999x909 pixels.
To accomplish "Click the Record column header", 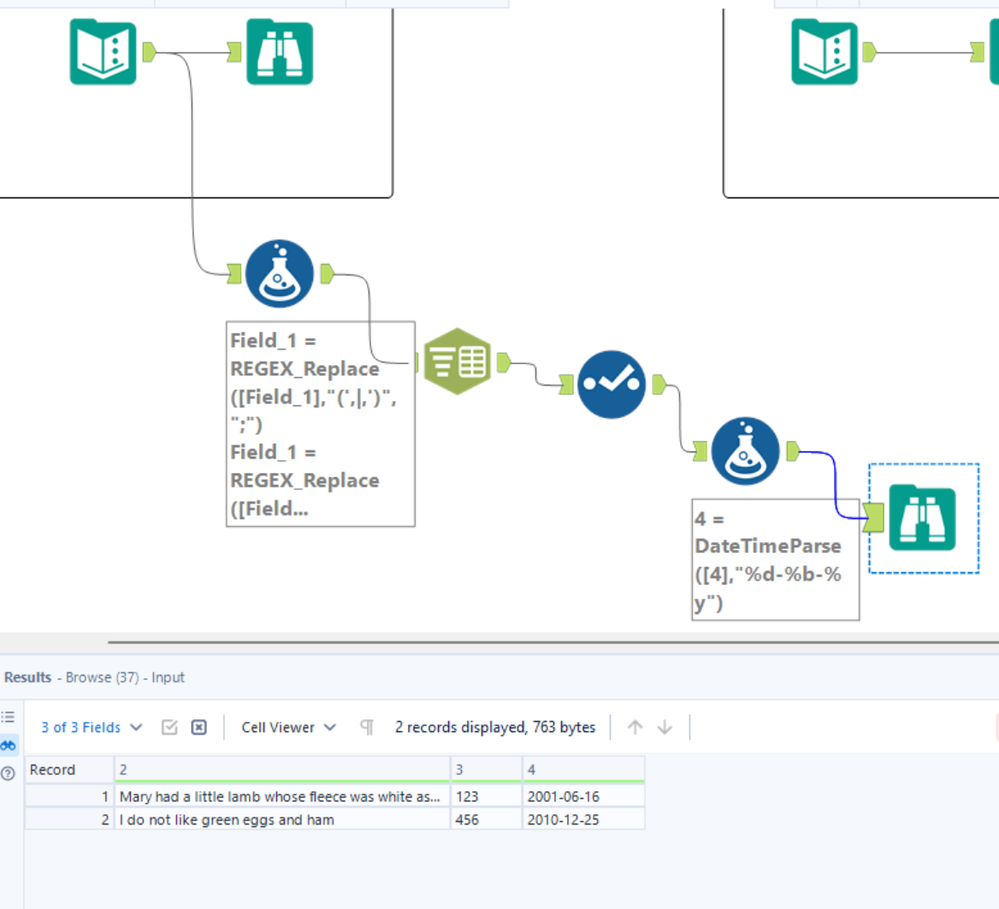I will [x=69, y=769].
